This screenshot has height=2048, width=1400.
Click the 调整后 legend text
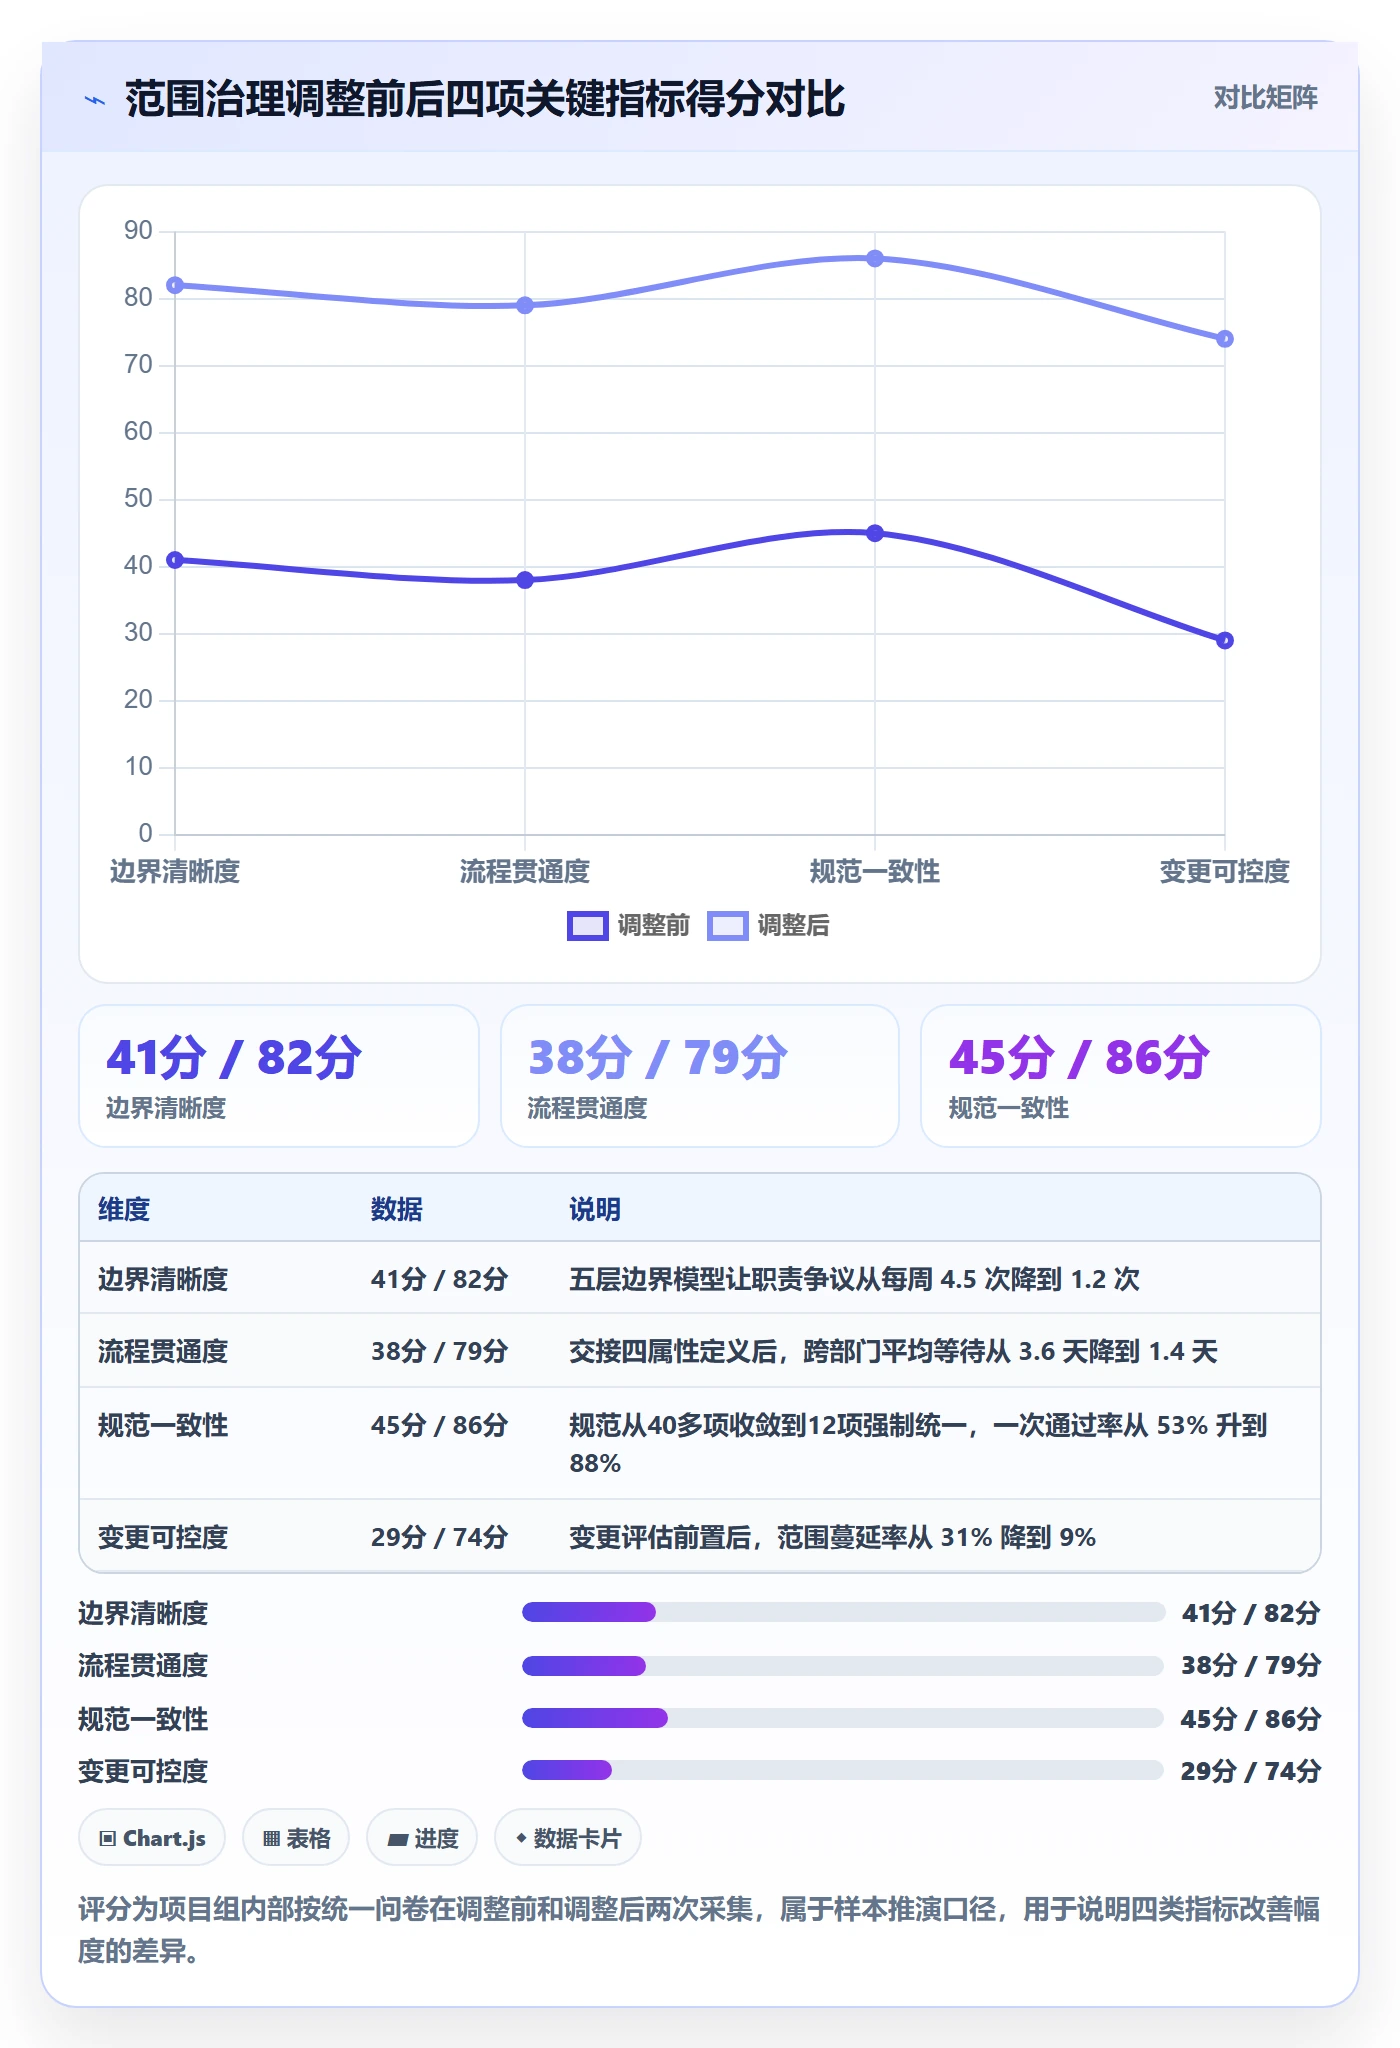coord(793,926)
